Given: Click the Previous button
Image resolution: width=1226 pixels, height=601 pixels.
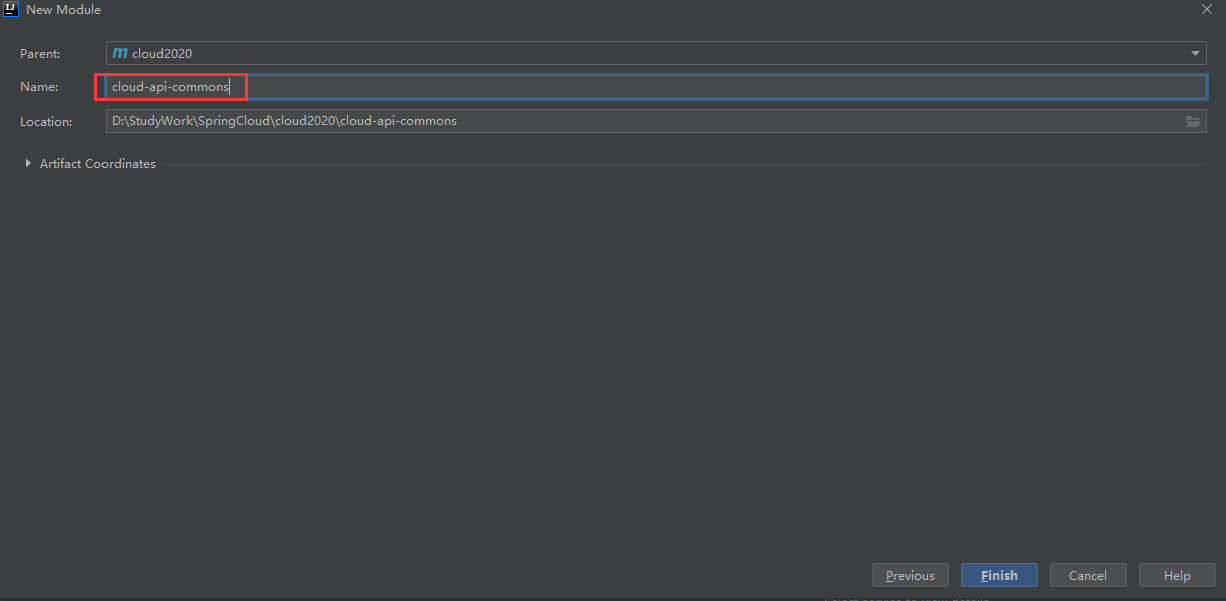Looking at the screenshot, I should click(910, 575).
